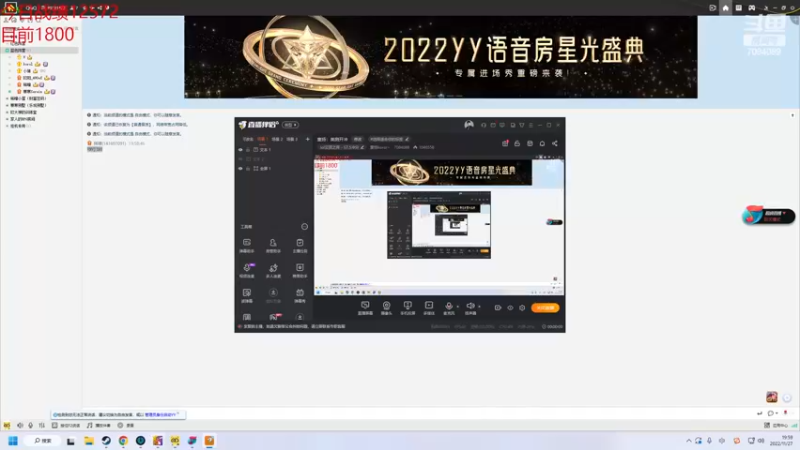
Task: Open the speaker options arrow
Action: coord(480,307)
